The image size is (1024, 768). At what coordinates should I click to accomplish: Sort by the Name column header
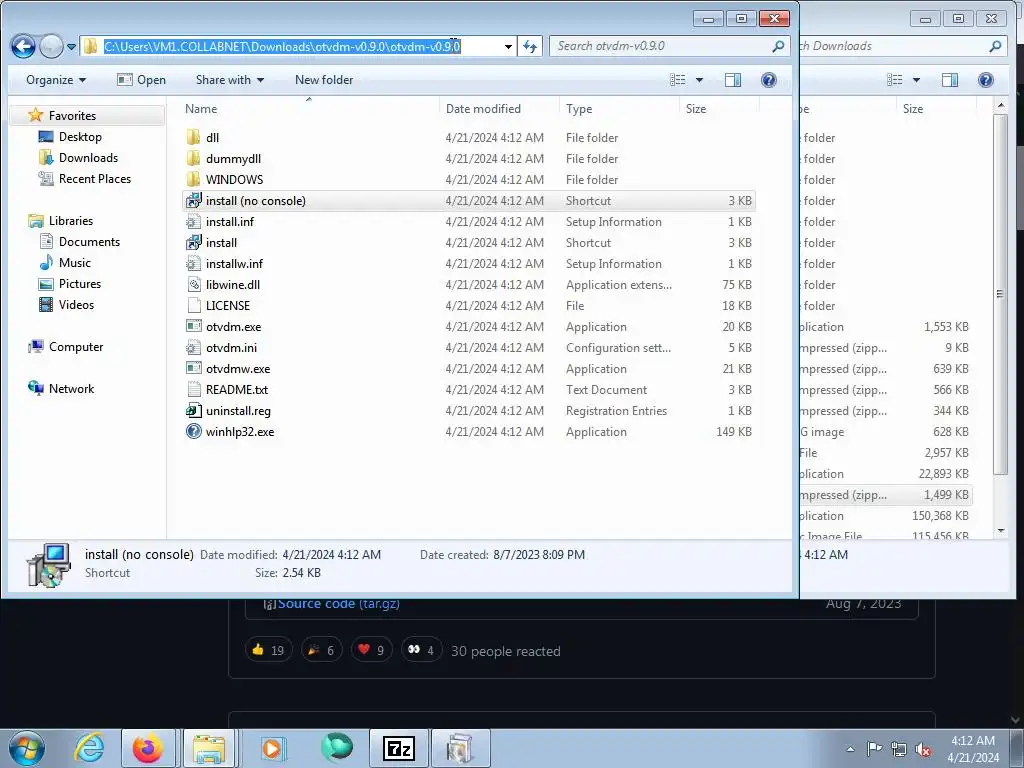click(x=309, y=108)
